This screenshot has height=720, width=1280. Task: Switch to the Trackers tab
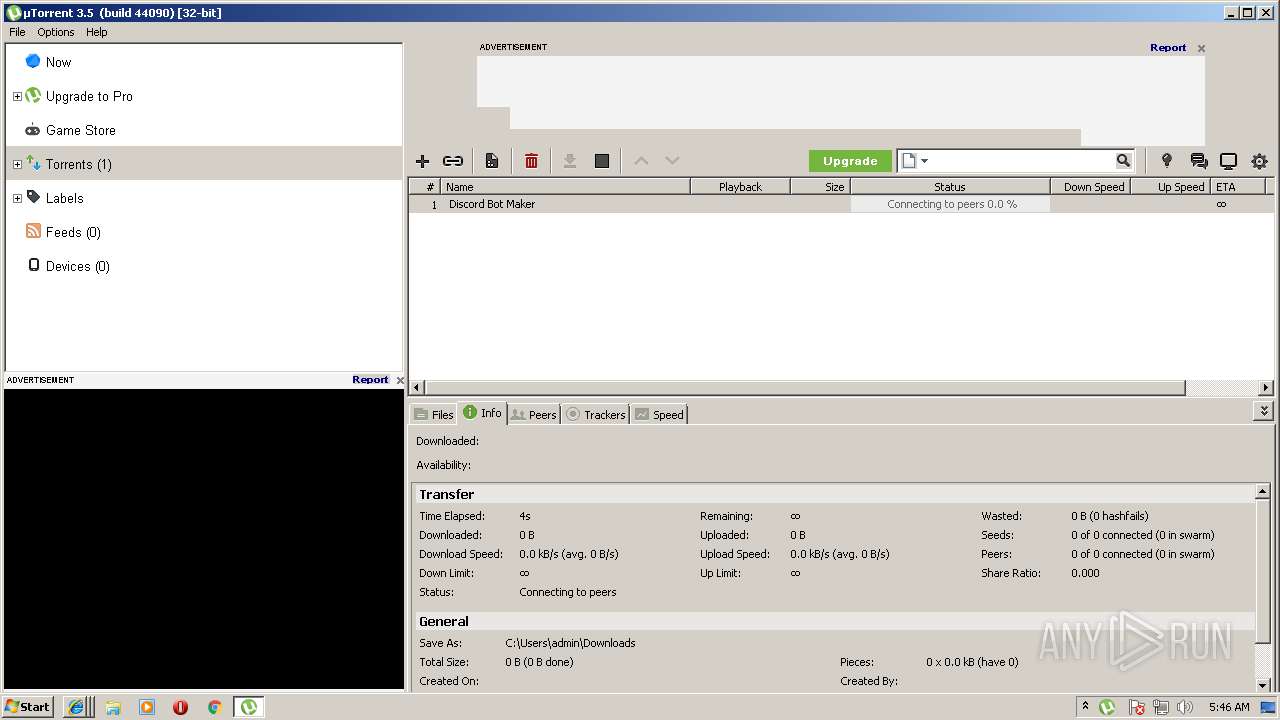[x=596, y=414]
